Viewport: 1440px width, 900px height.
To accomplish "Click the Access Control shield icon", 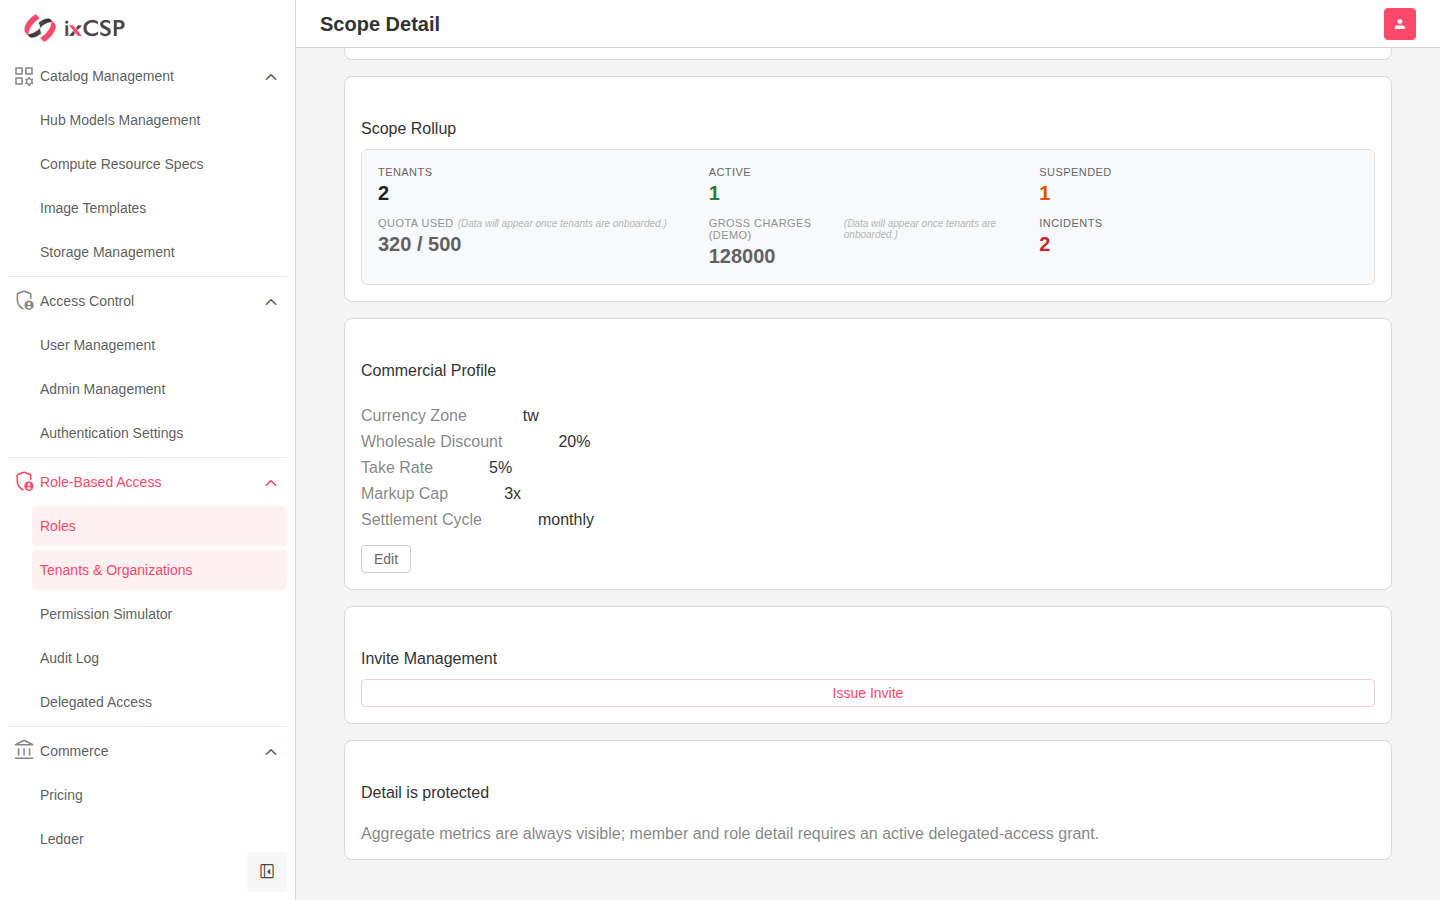I will (x=24, y=301).
